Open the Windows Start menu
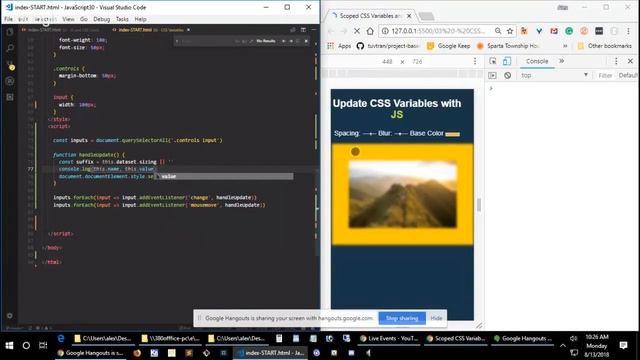640x360 pixels. coord(9,346)
